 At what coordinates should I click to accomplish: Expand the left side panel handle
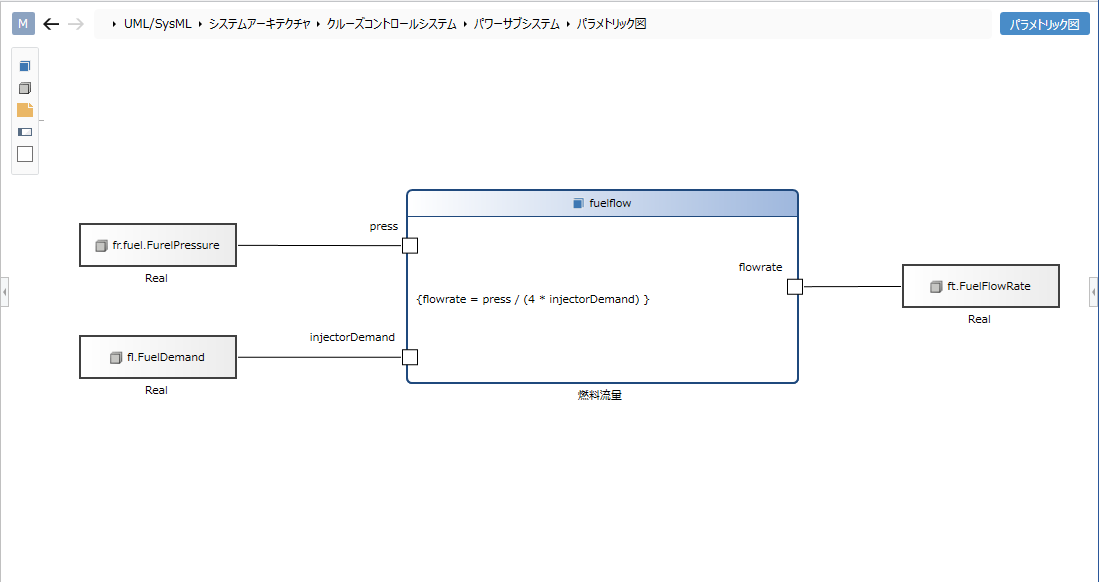[5, 292]
